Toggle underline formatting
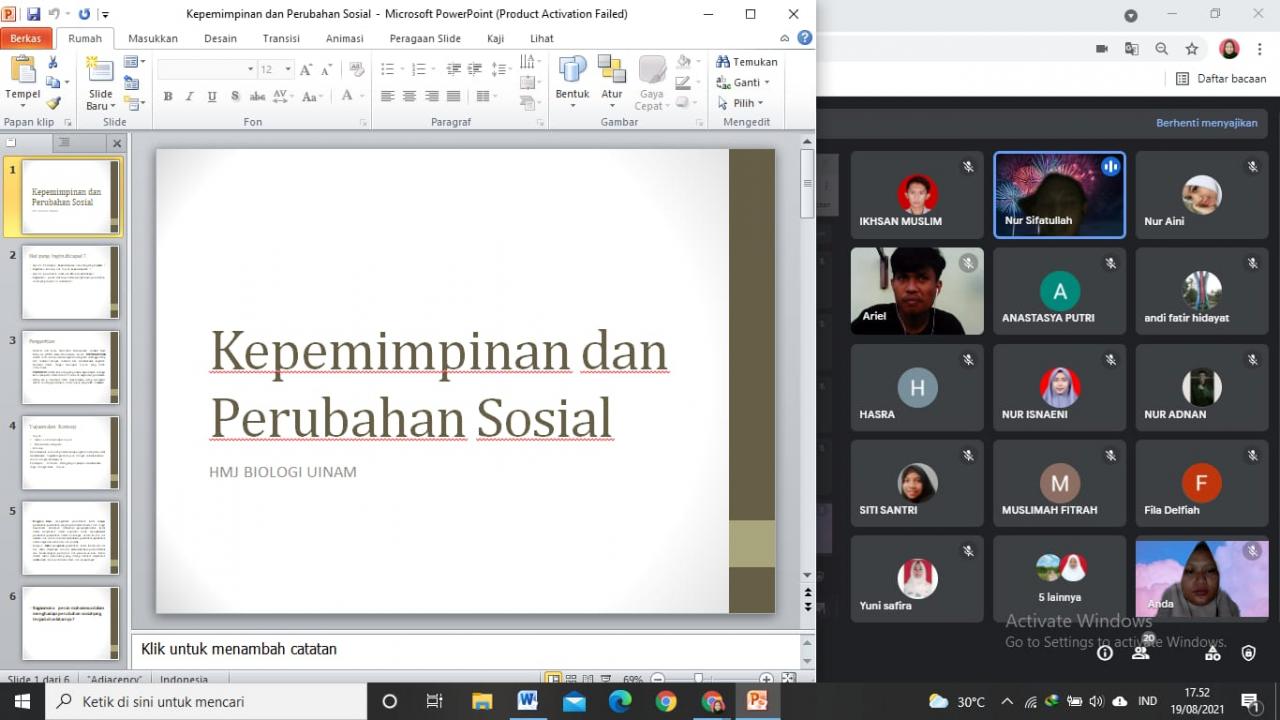The height and width of the screenshot is (720, 1280). click(212, 96)
